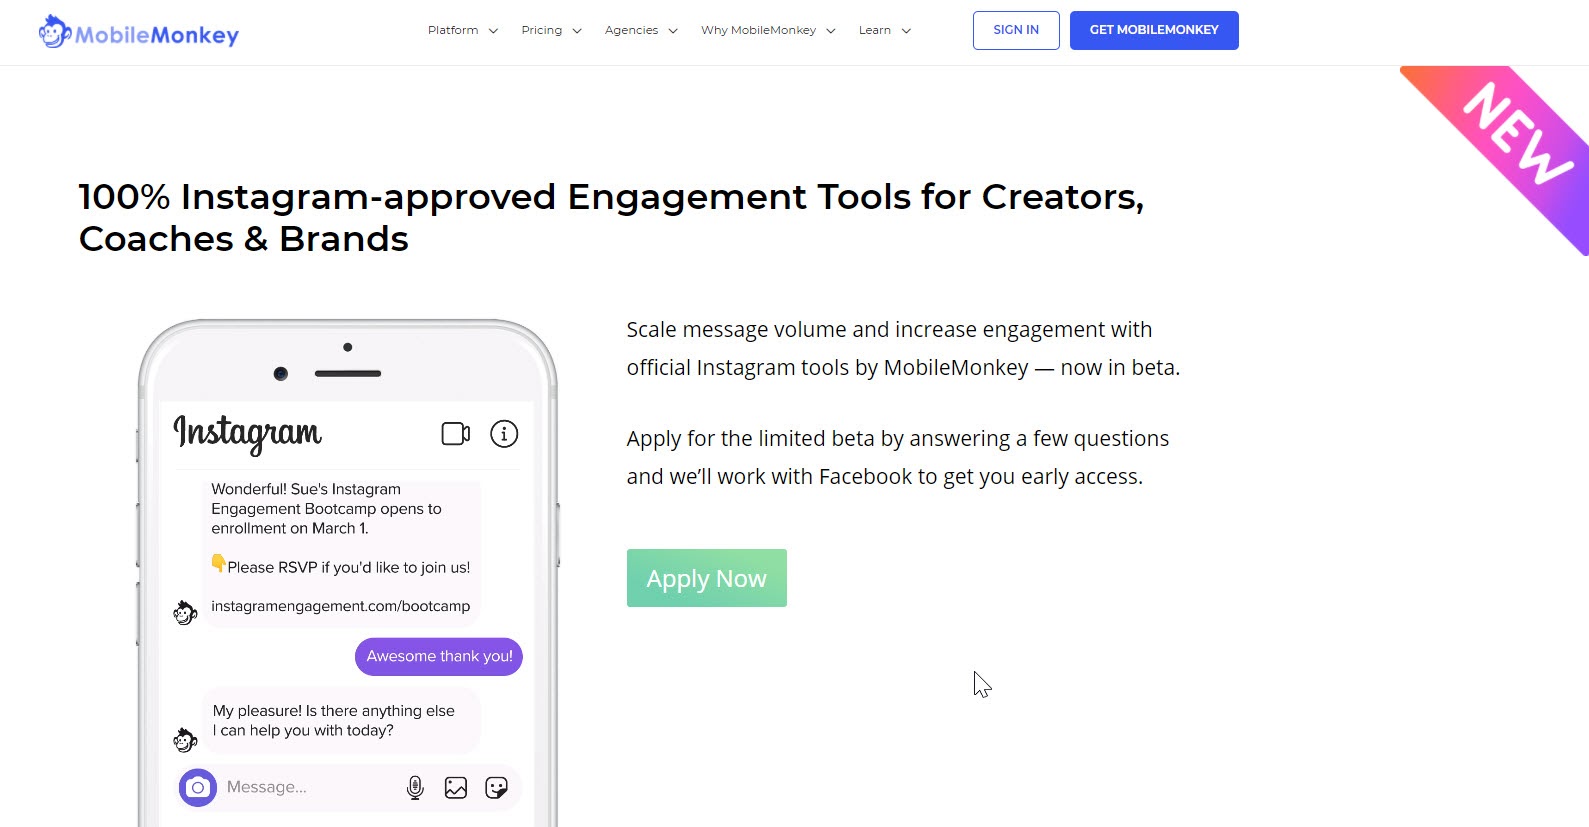This screenshot has height=827, width=1589.
Task: Click the Instagram wordmark in phone mockup
Action: [x=248, y=433]
